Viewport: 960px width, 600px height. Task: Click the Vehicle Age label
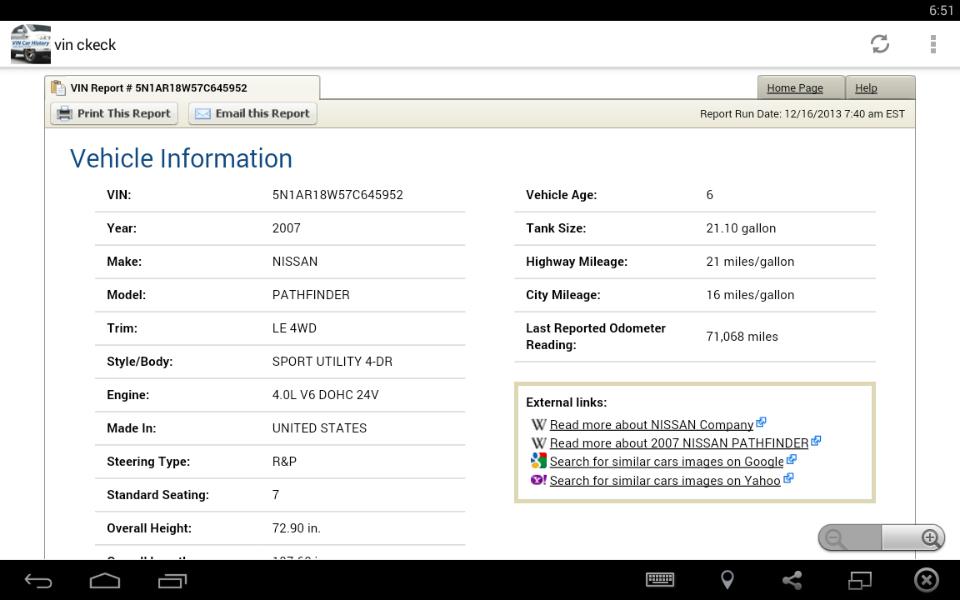coord(561,195)
